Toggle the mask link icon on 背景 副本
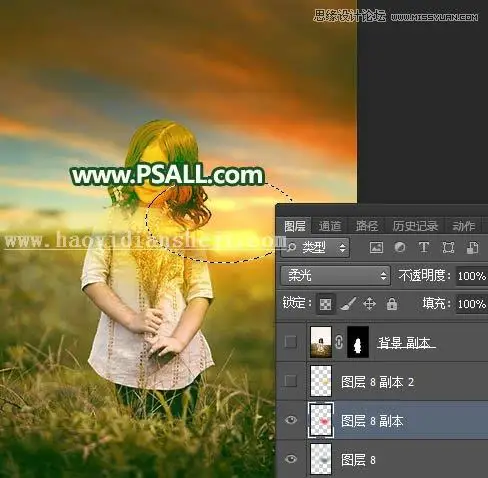488x478 pixels. coord(339,342)
